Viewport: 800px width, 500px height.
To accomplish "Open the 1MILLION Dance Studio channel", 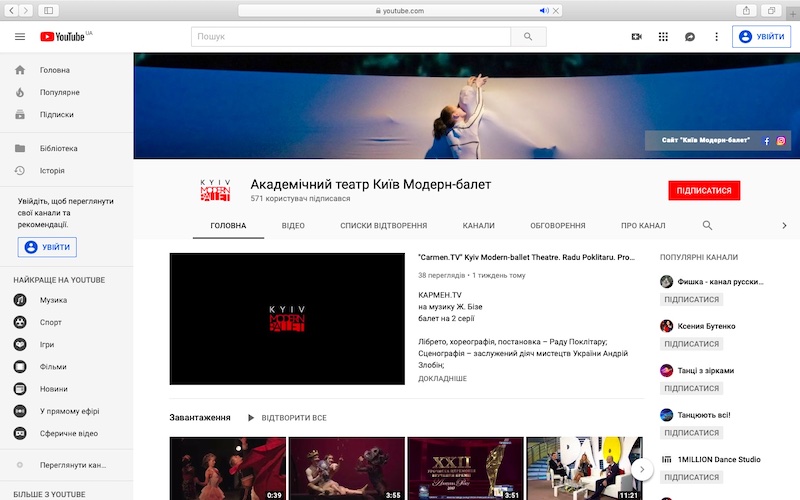I will click(x=711, y=459).
